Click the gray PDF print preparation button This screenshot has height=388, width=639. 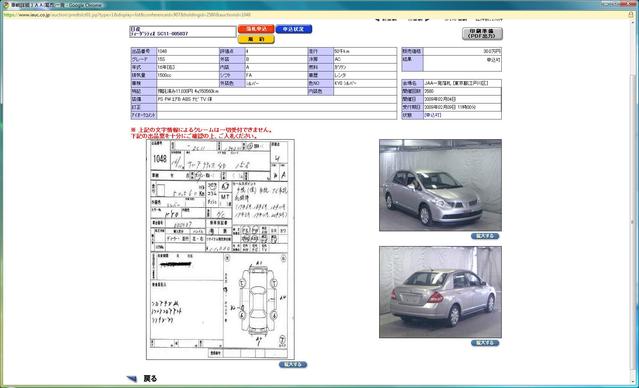pos(482,34)
